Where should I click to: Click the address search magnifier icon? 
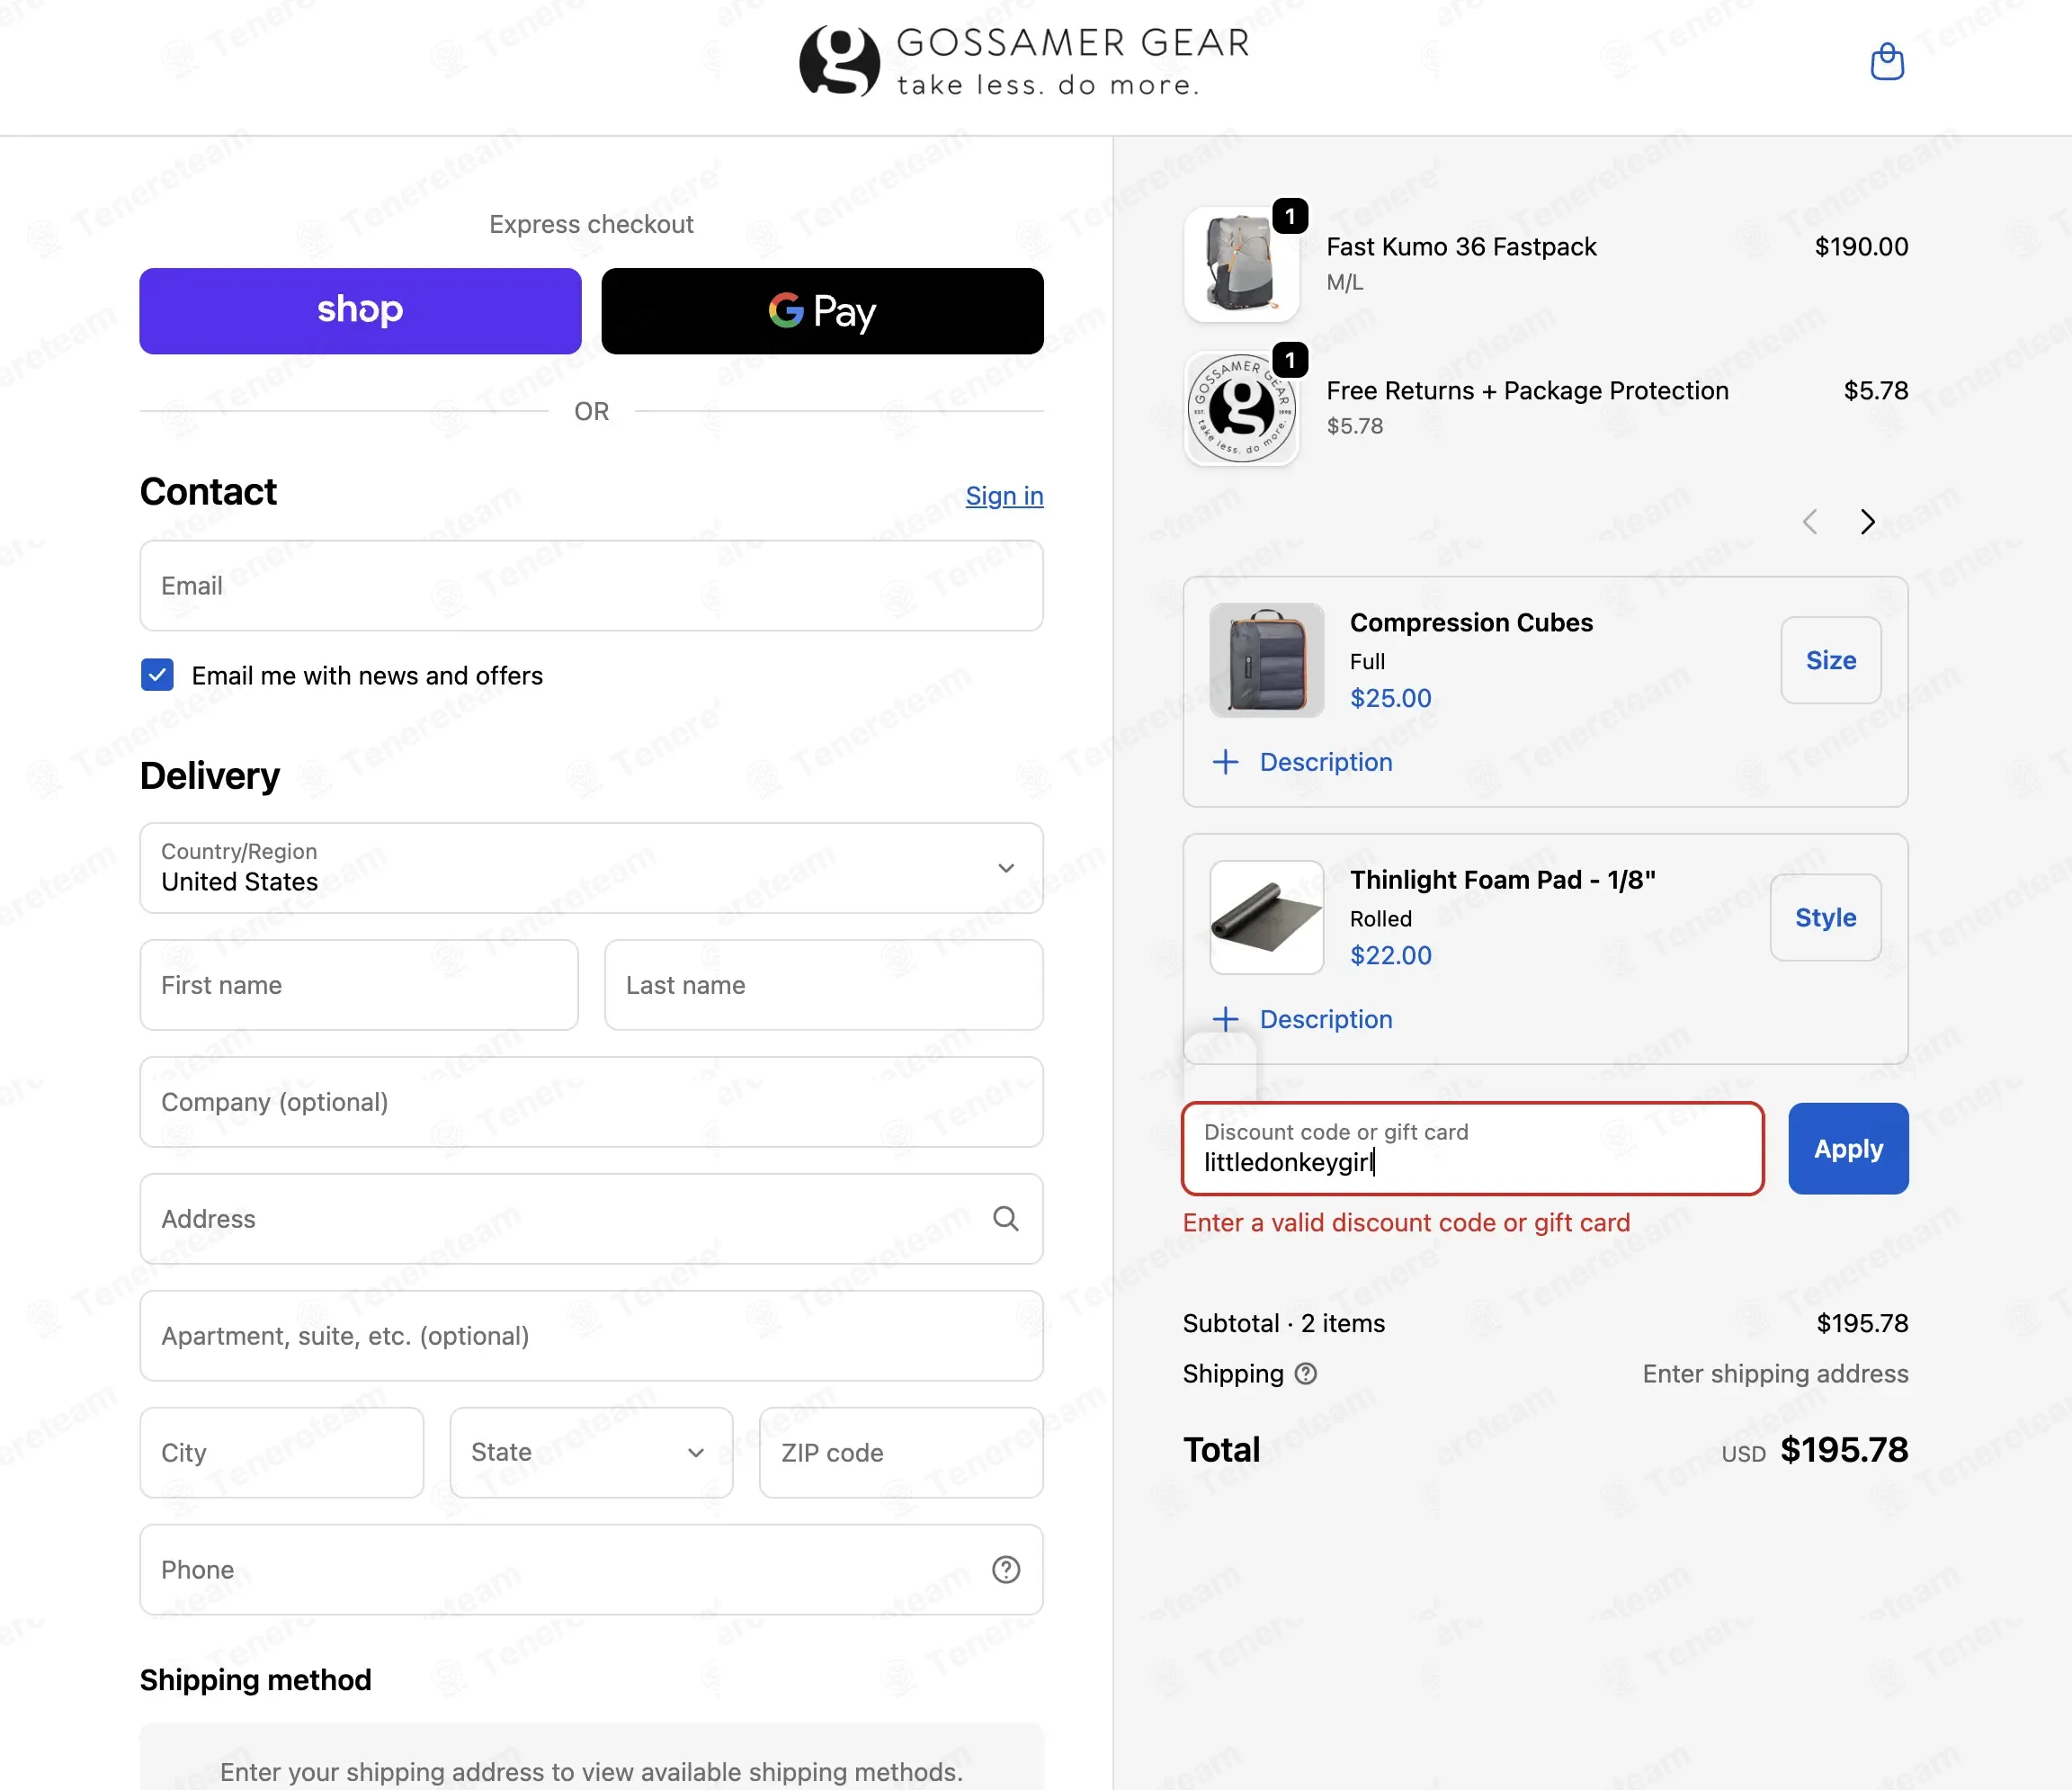1005,1218
